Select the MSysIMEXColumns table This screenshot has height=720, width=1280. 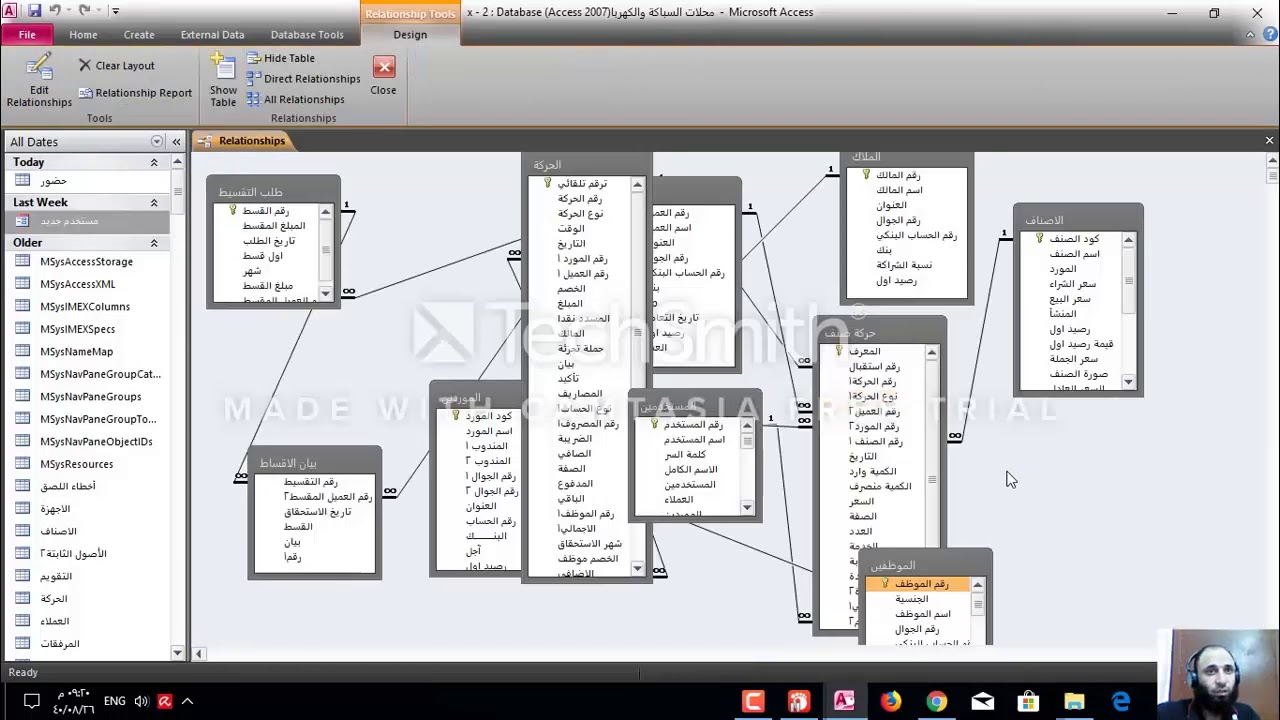pyautogui.click(x=88, y=307)
